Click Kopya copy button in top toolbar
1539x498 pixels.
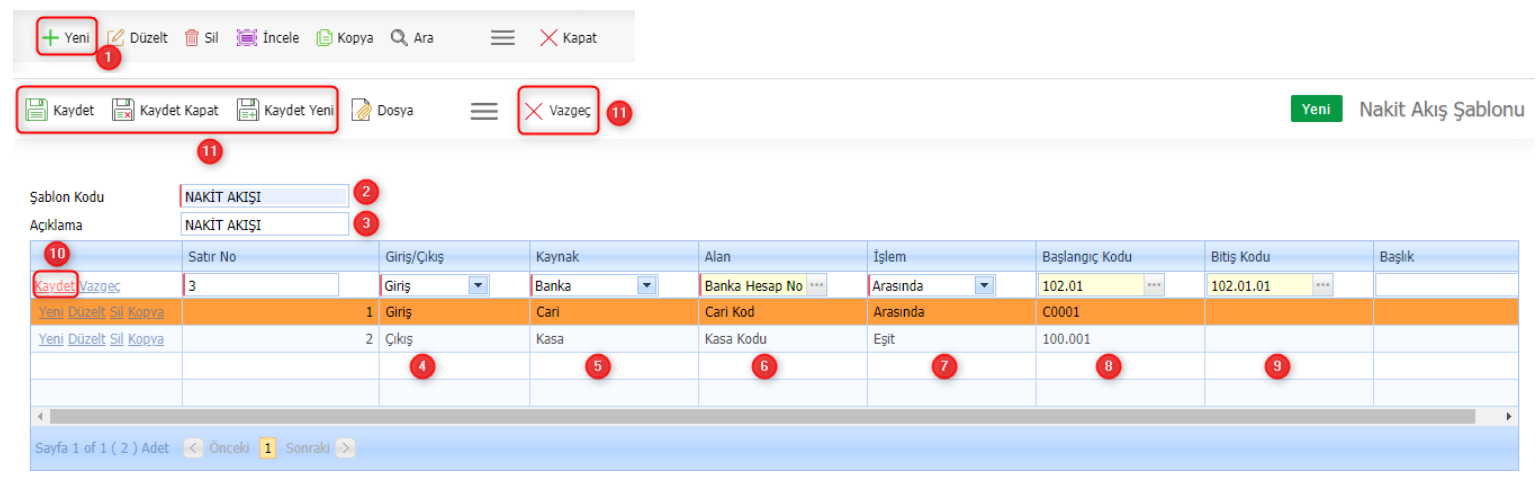point(345,38)
